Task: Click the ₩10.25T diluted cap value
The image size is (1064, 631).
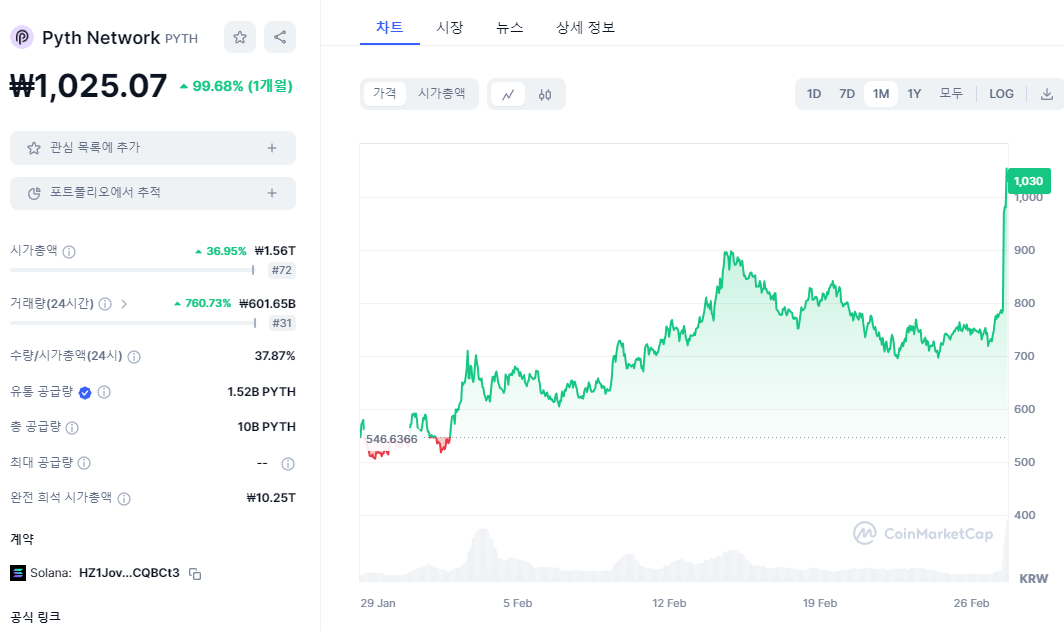Action: click(271, 498)
